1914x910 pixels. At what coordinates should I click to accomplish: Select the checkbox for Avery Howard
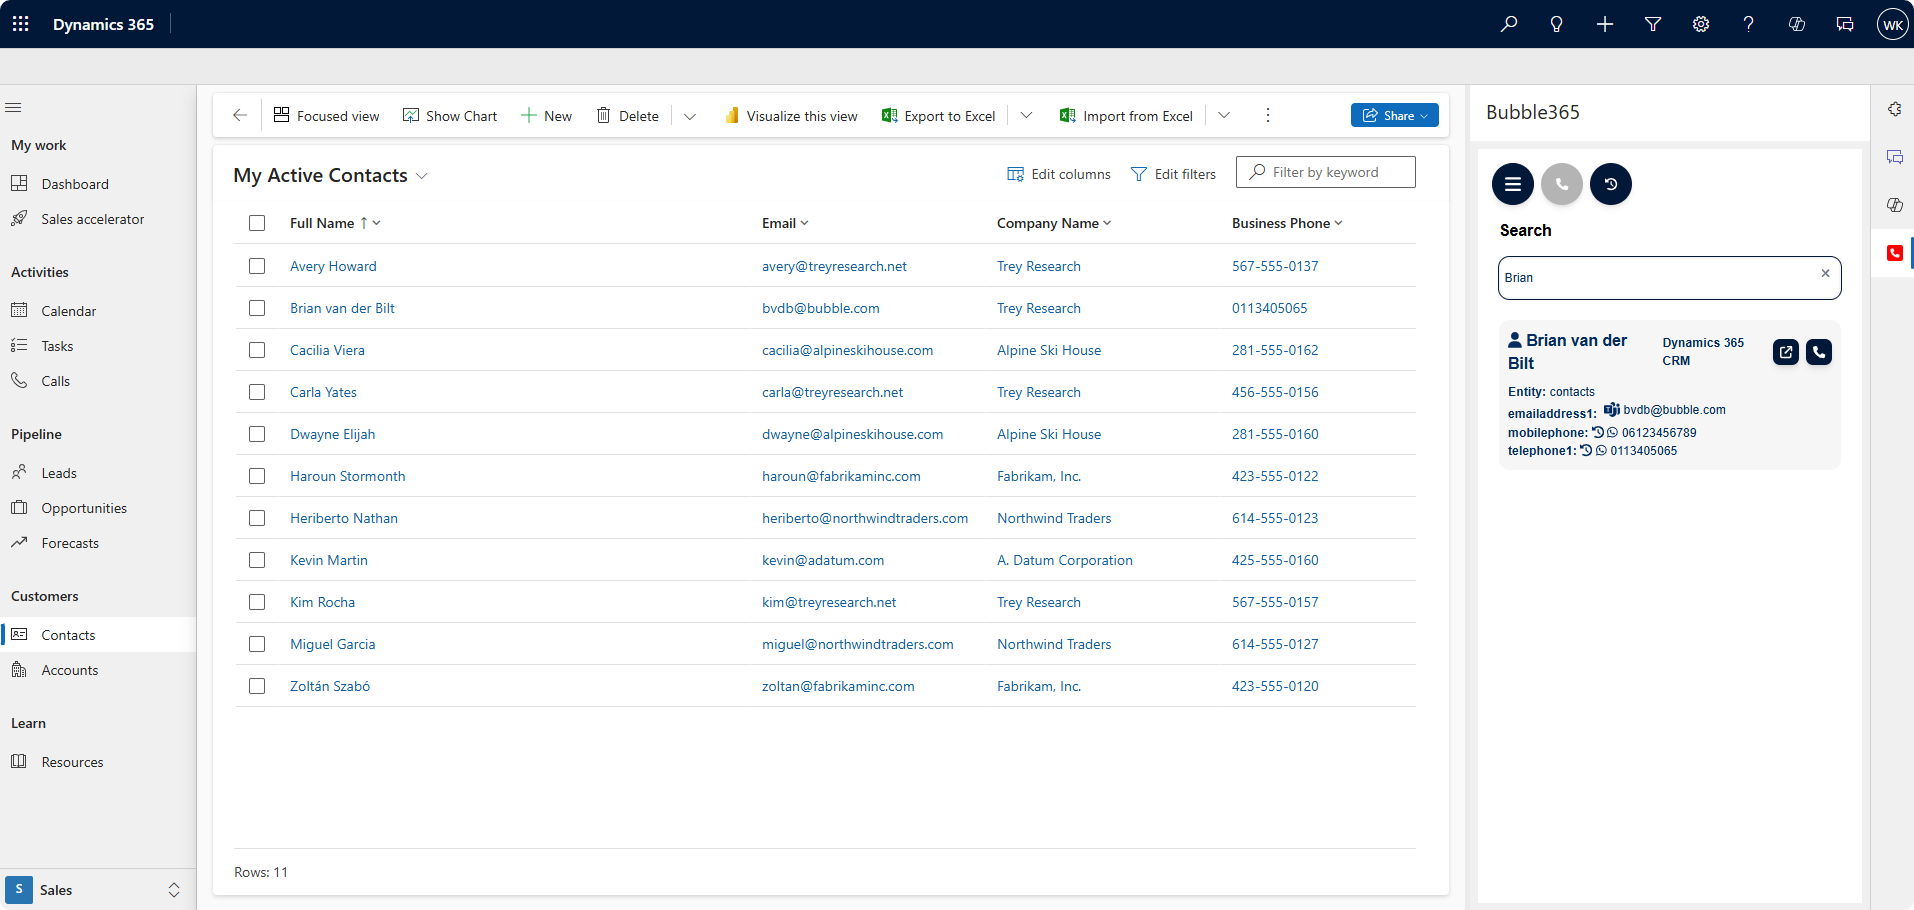257,266
